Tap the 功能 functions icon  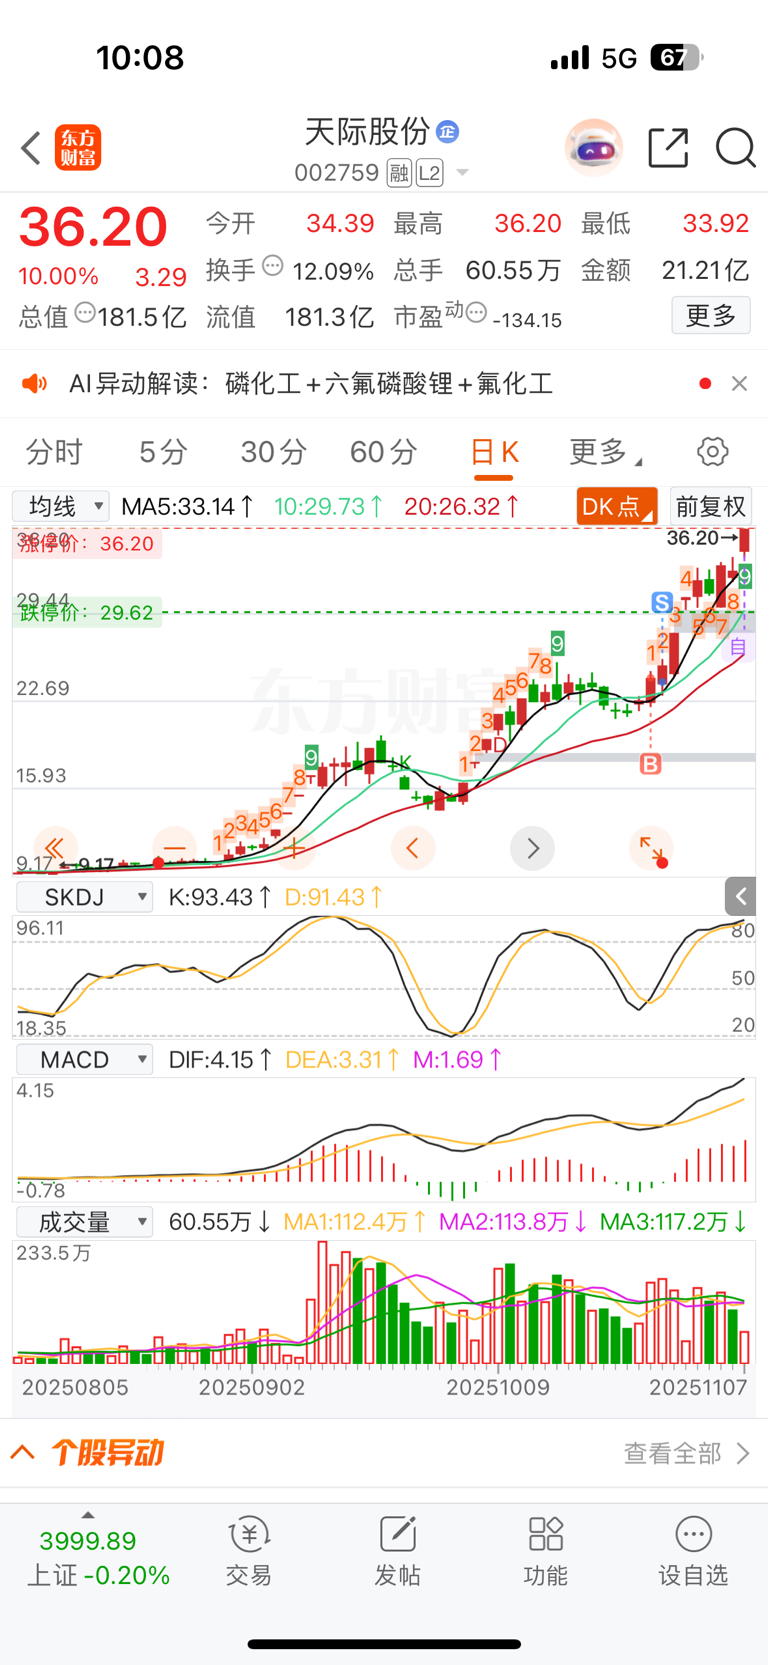click(x=545, y=1550)
